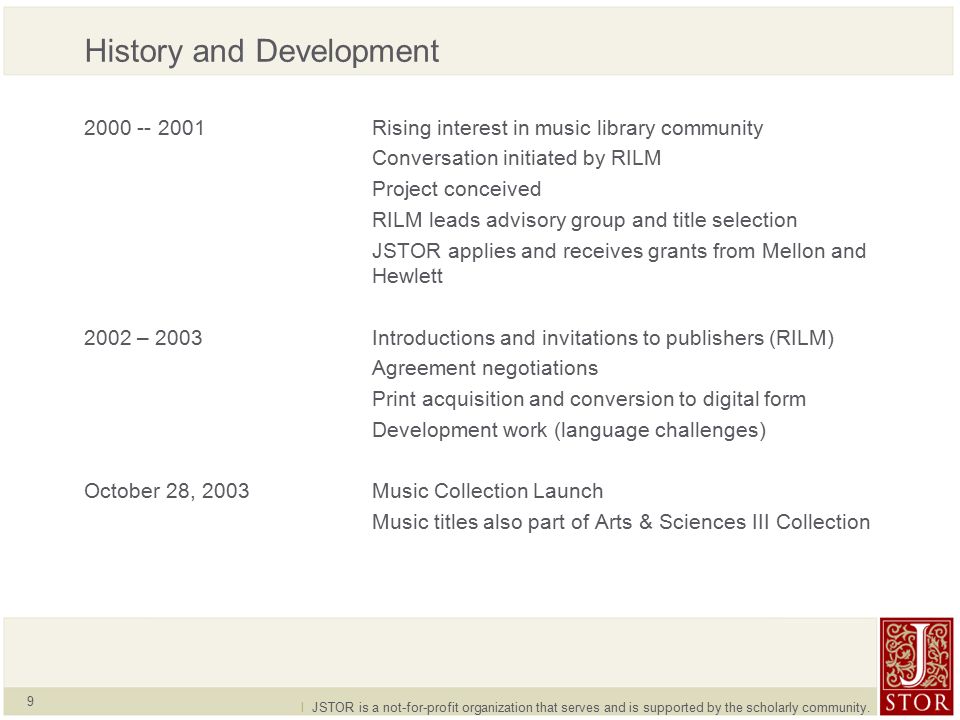Click the 'JSTOR applies and receives grants' line
Viewport: 960px width, 720px height.
[x=619, y=251]
